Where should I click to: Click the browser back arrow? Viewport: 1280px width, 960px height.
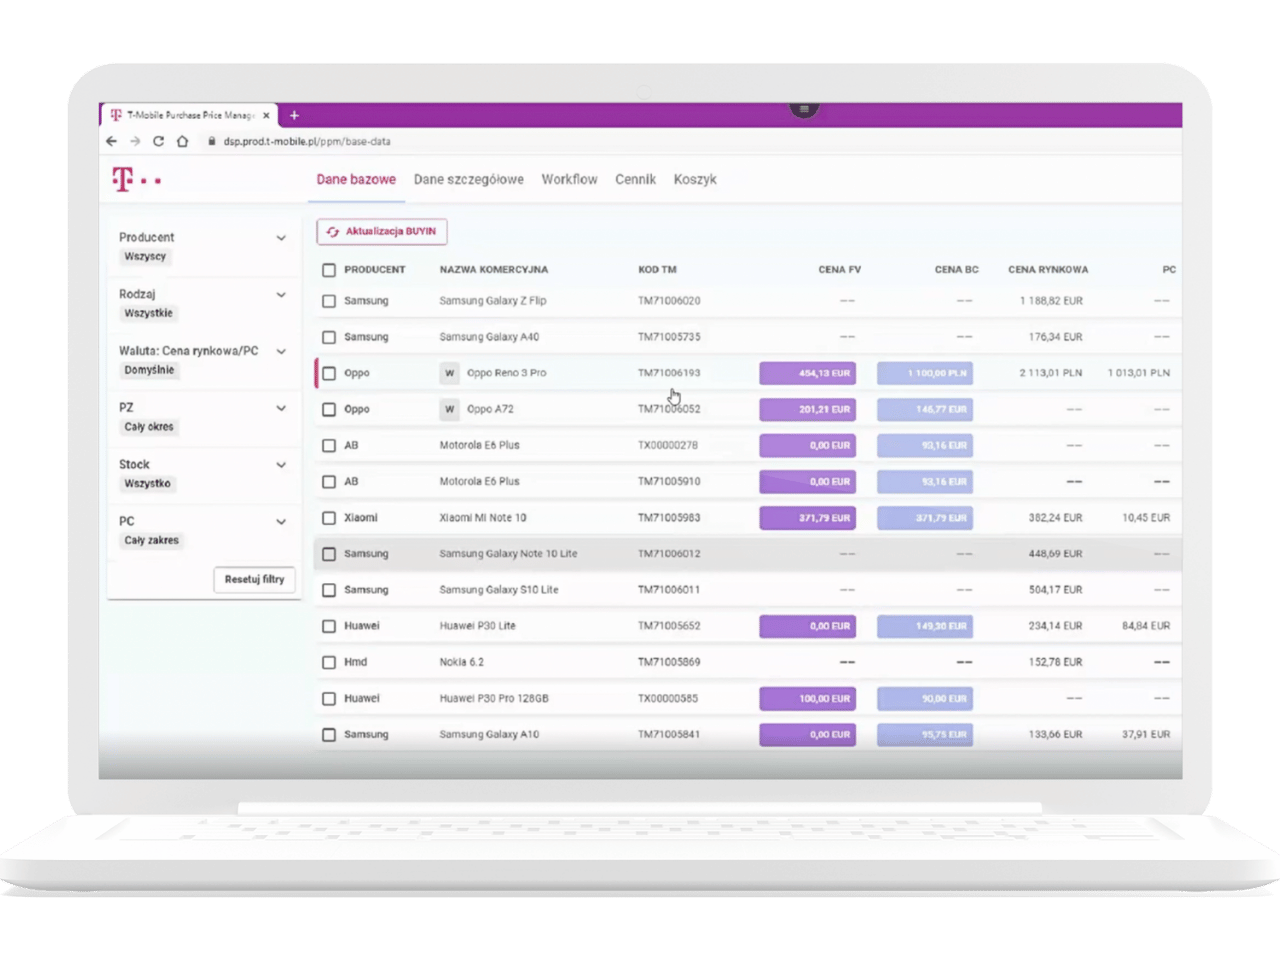point(111,141)
